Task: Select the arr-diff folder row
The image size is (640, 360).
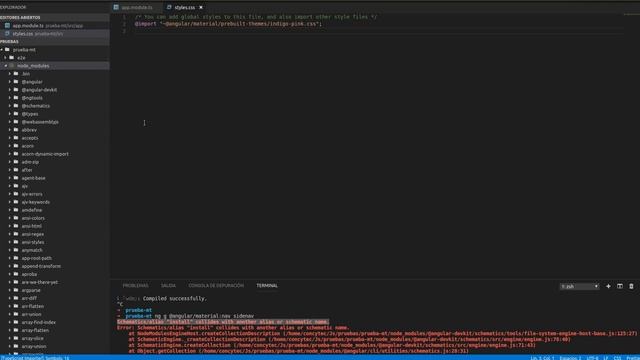Action: pyautogui.click(x=55, y=298)
